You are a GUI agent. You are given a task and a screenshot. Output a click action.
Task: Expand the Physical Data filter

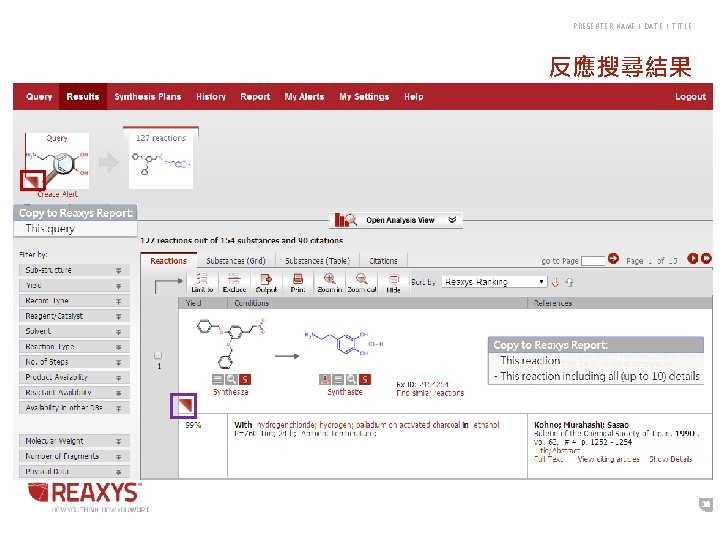point(74,471)
